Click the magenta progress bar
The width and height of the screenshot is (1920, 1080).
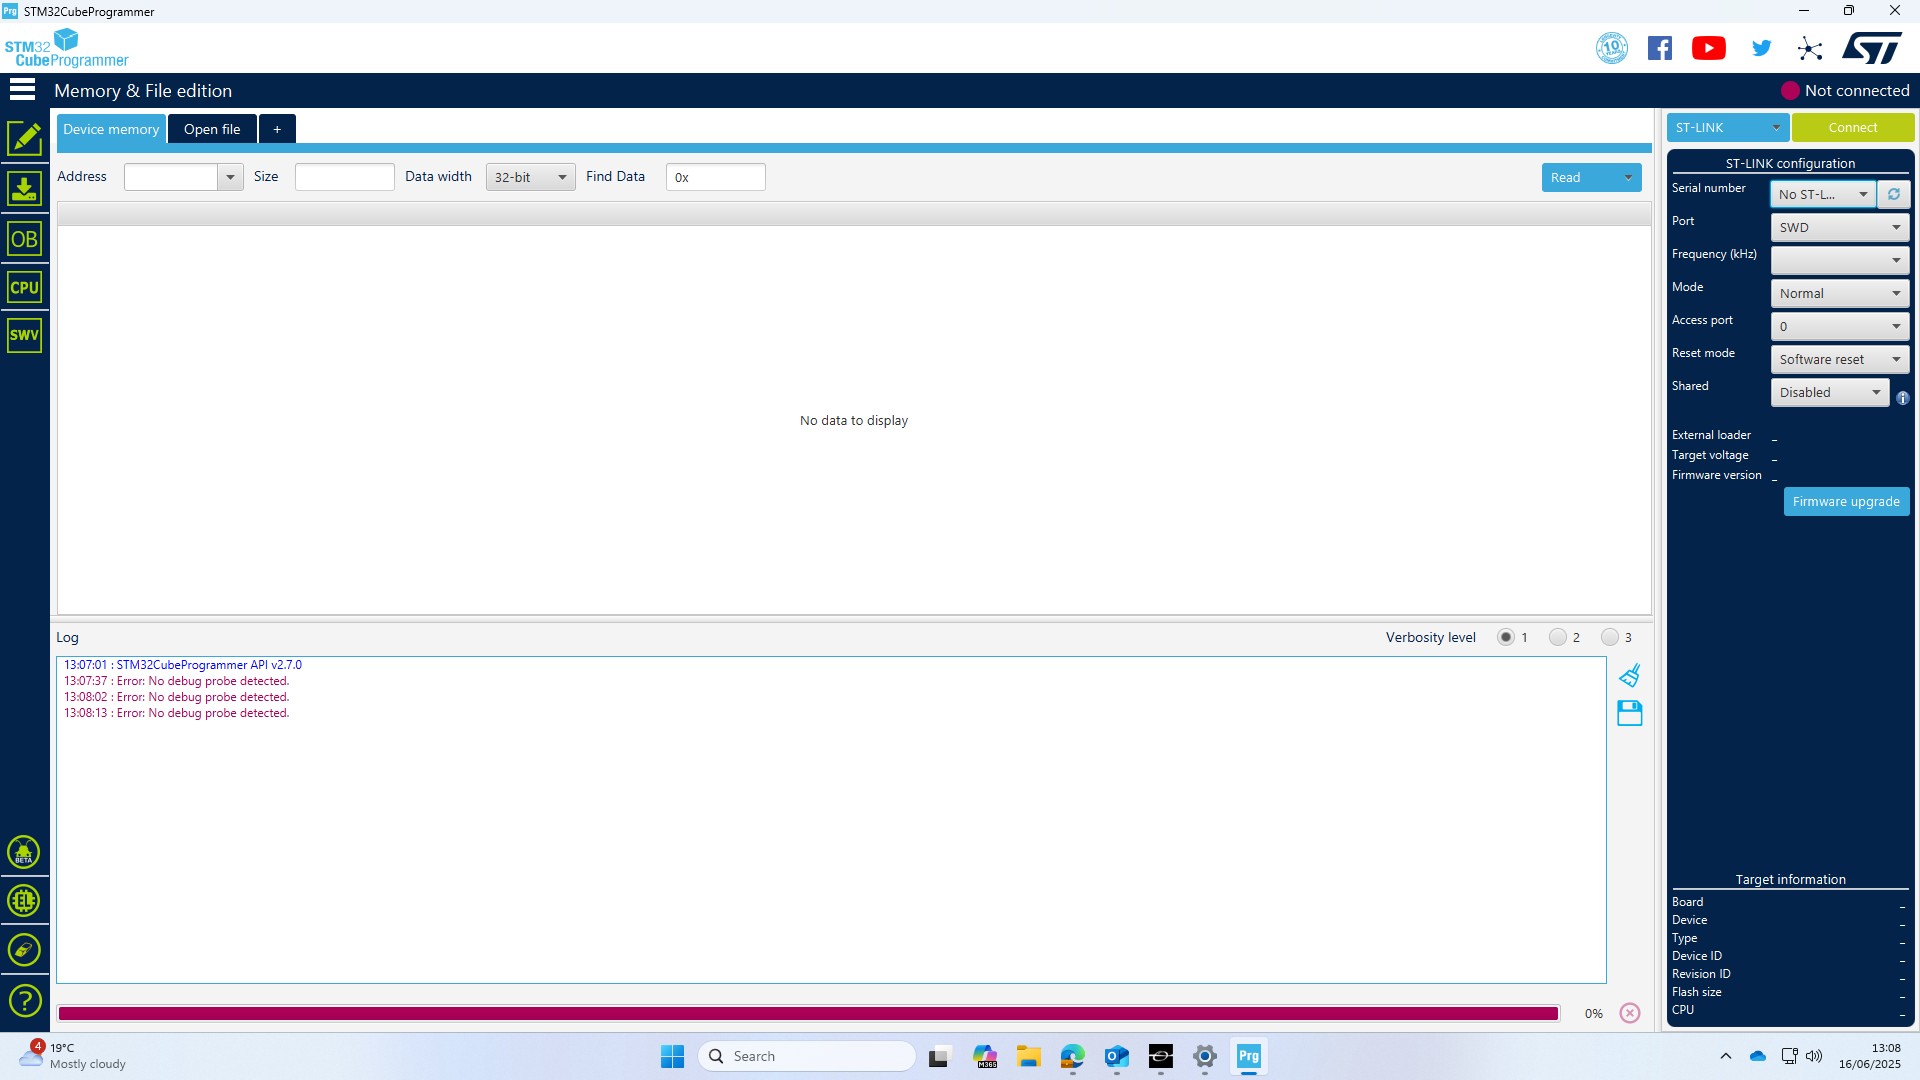808,1013
